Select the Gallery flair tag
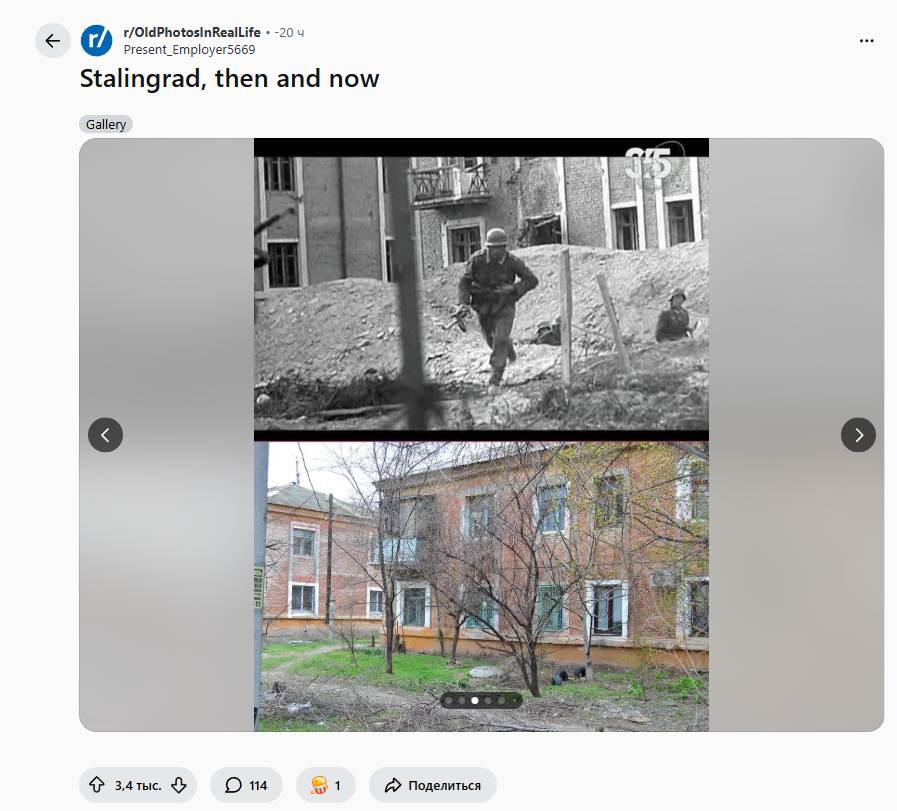Screen dimensions: 897x811 [x=106, y=124]
